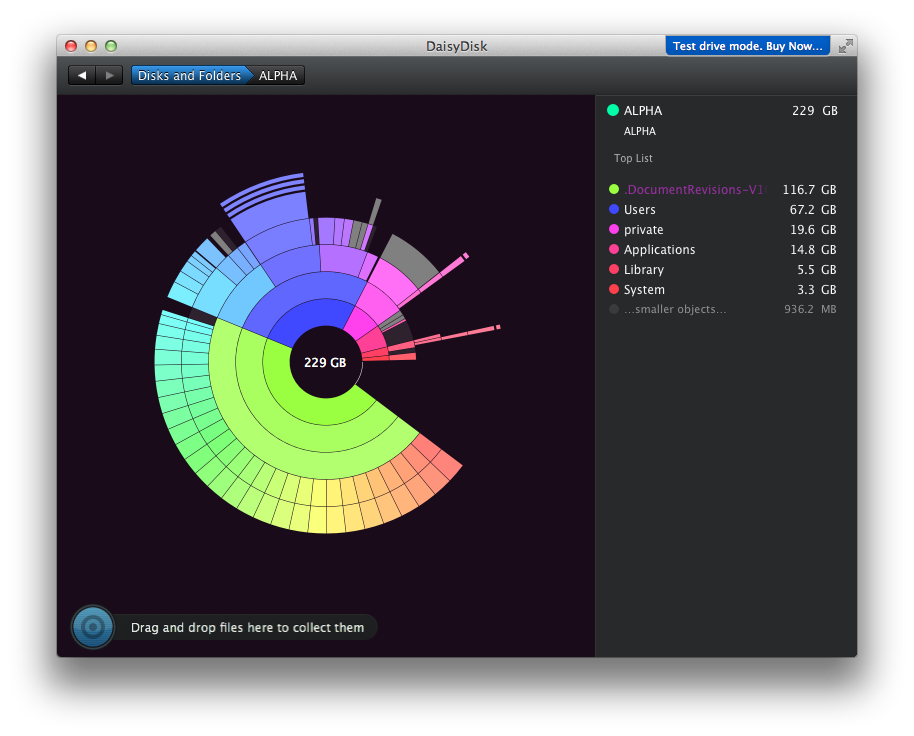The width and height of the screenshot is (914, 736).
Task: Go to Disks and Folders breadcrumb
Action: (x=190, y=75)
